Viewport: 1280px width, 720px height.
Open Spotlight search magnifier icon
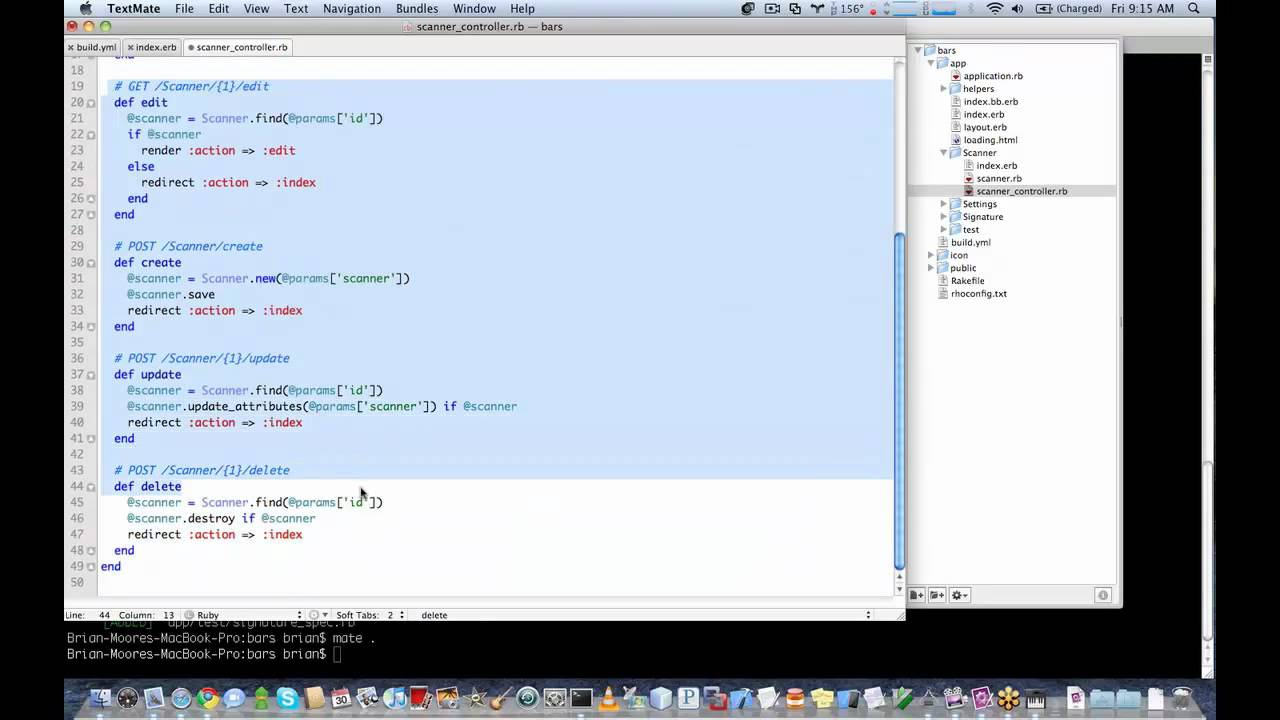(x=1194, y=8)
